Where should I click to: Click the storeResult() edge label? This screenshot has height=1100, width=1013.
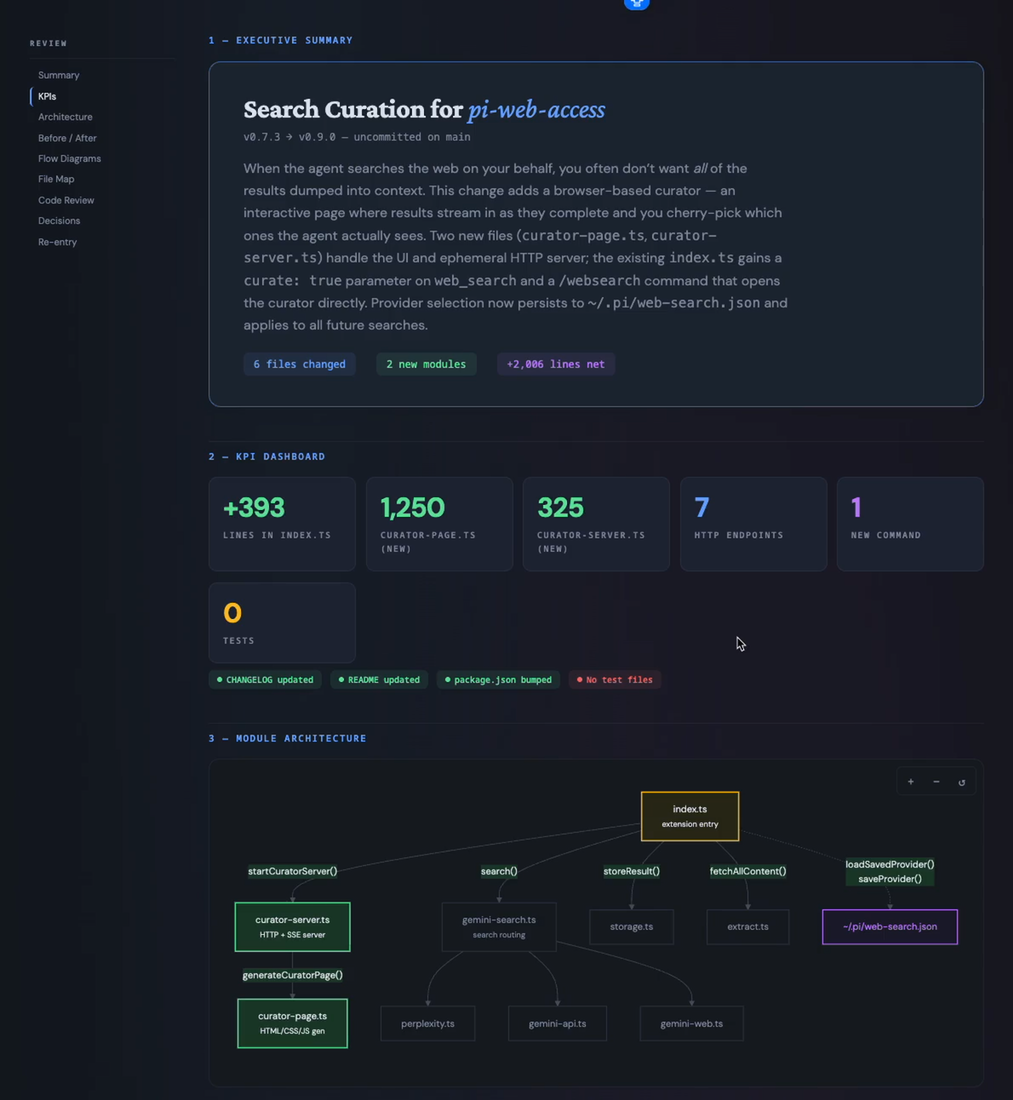click(631, 871)
